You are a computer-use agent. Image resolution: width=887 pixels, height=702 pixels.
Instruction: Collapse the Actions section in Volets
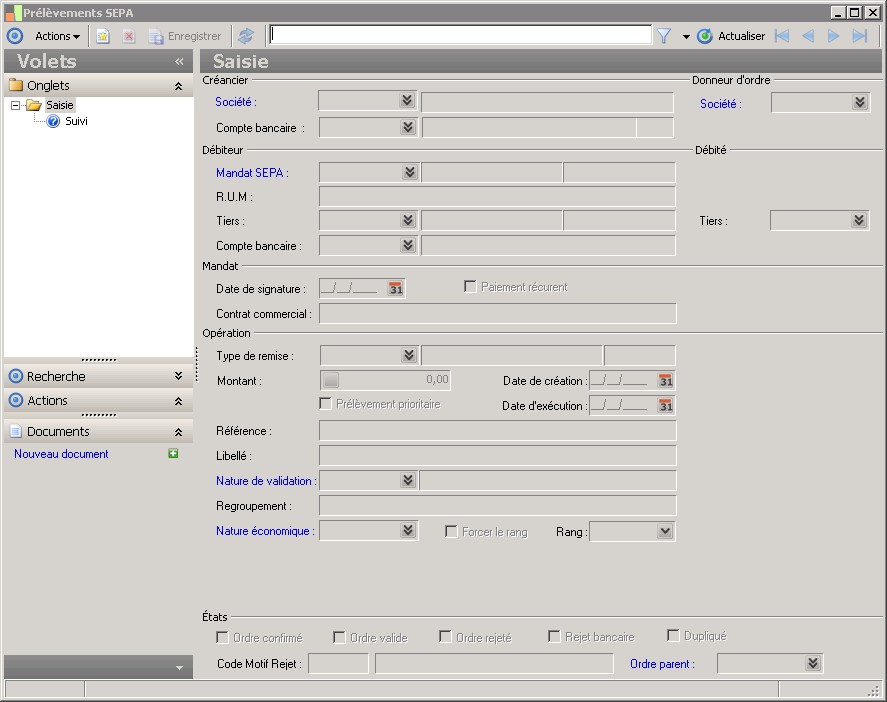pyautogui.click(x=178, y=401)
